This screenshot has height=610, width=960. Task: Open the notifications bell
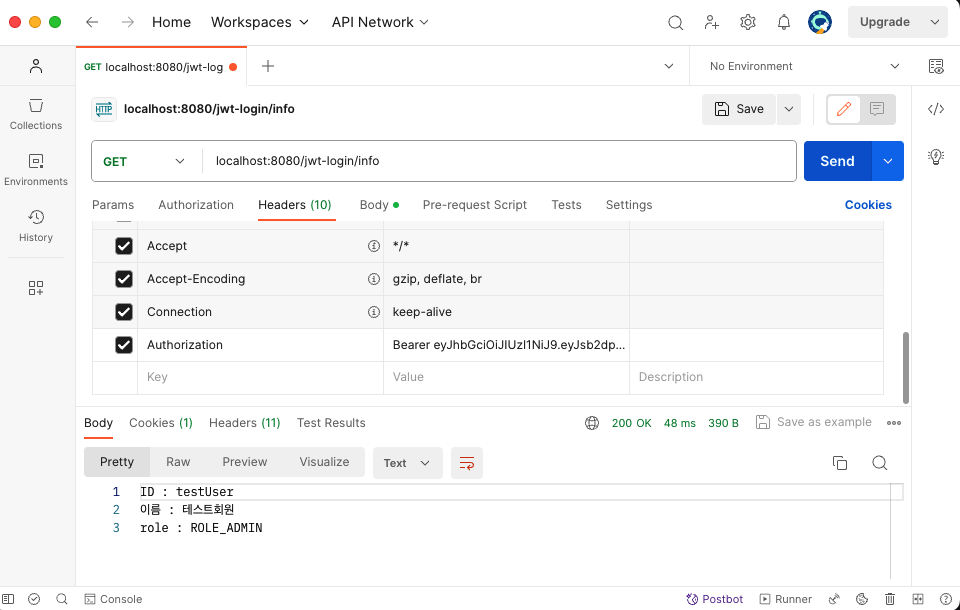[x=784, y=23]
